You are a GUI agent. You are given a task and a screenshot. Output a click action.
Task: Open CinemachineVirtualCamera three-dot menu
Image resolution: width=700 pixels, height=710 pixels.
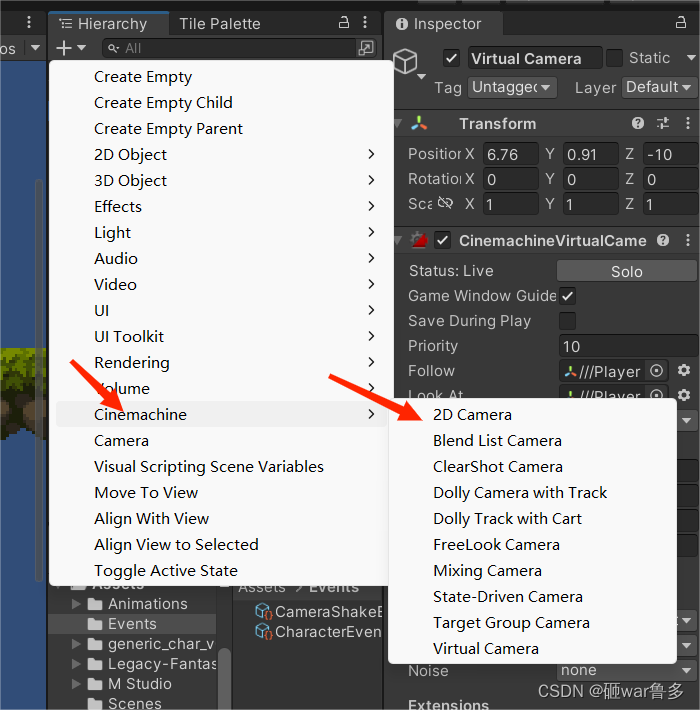[688, 240]
